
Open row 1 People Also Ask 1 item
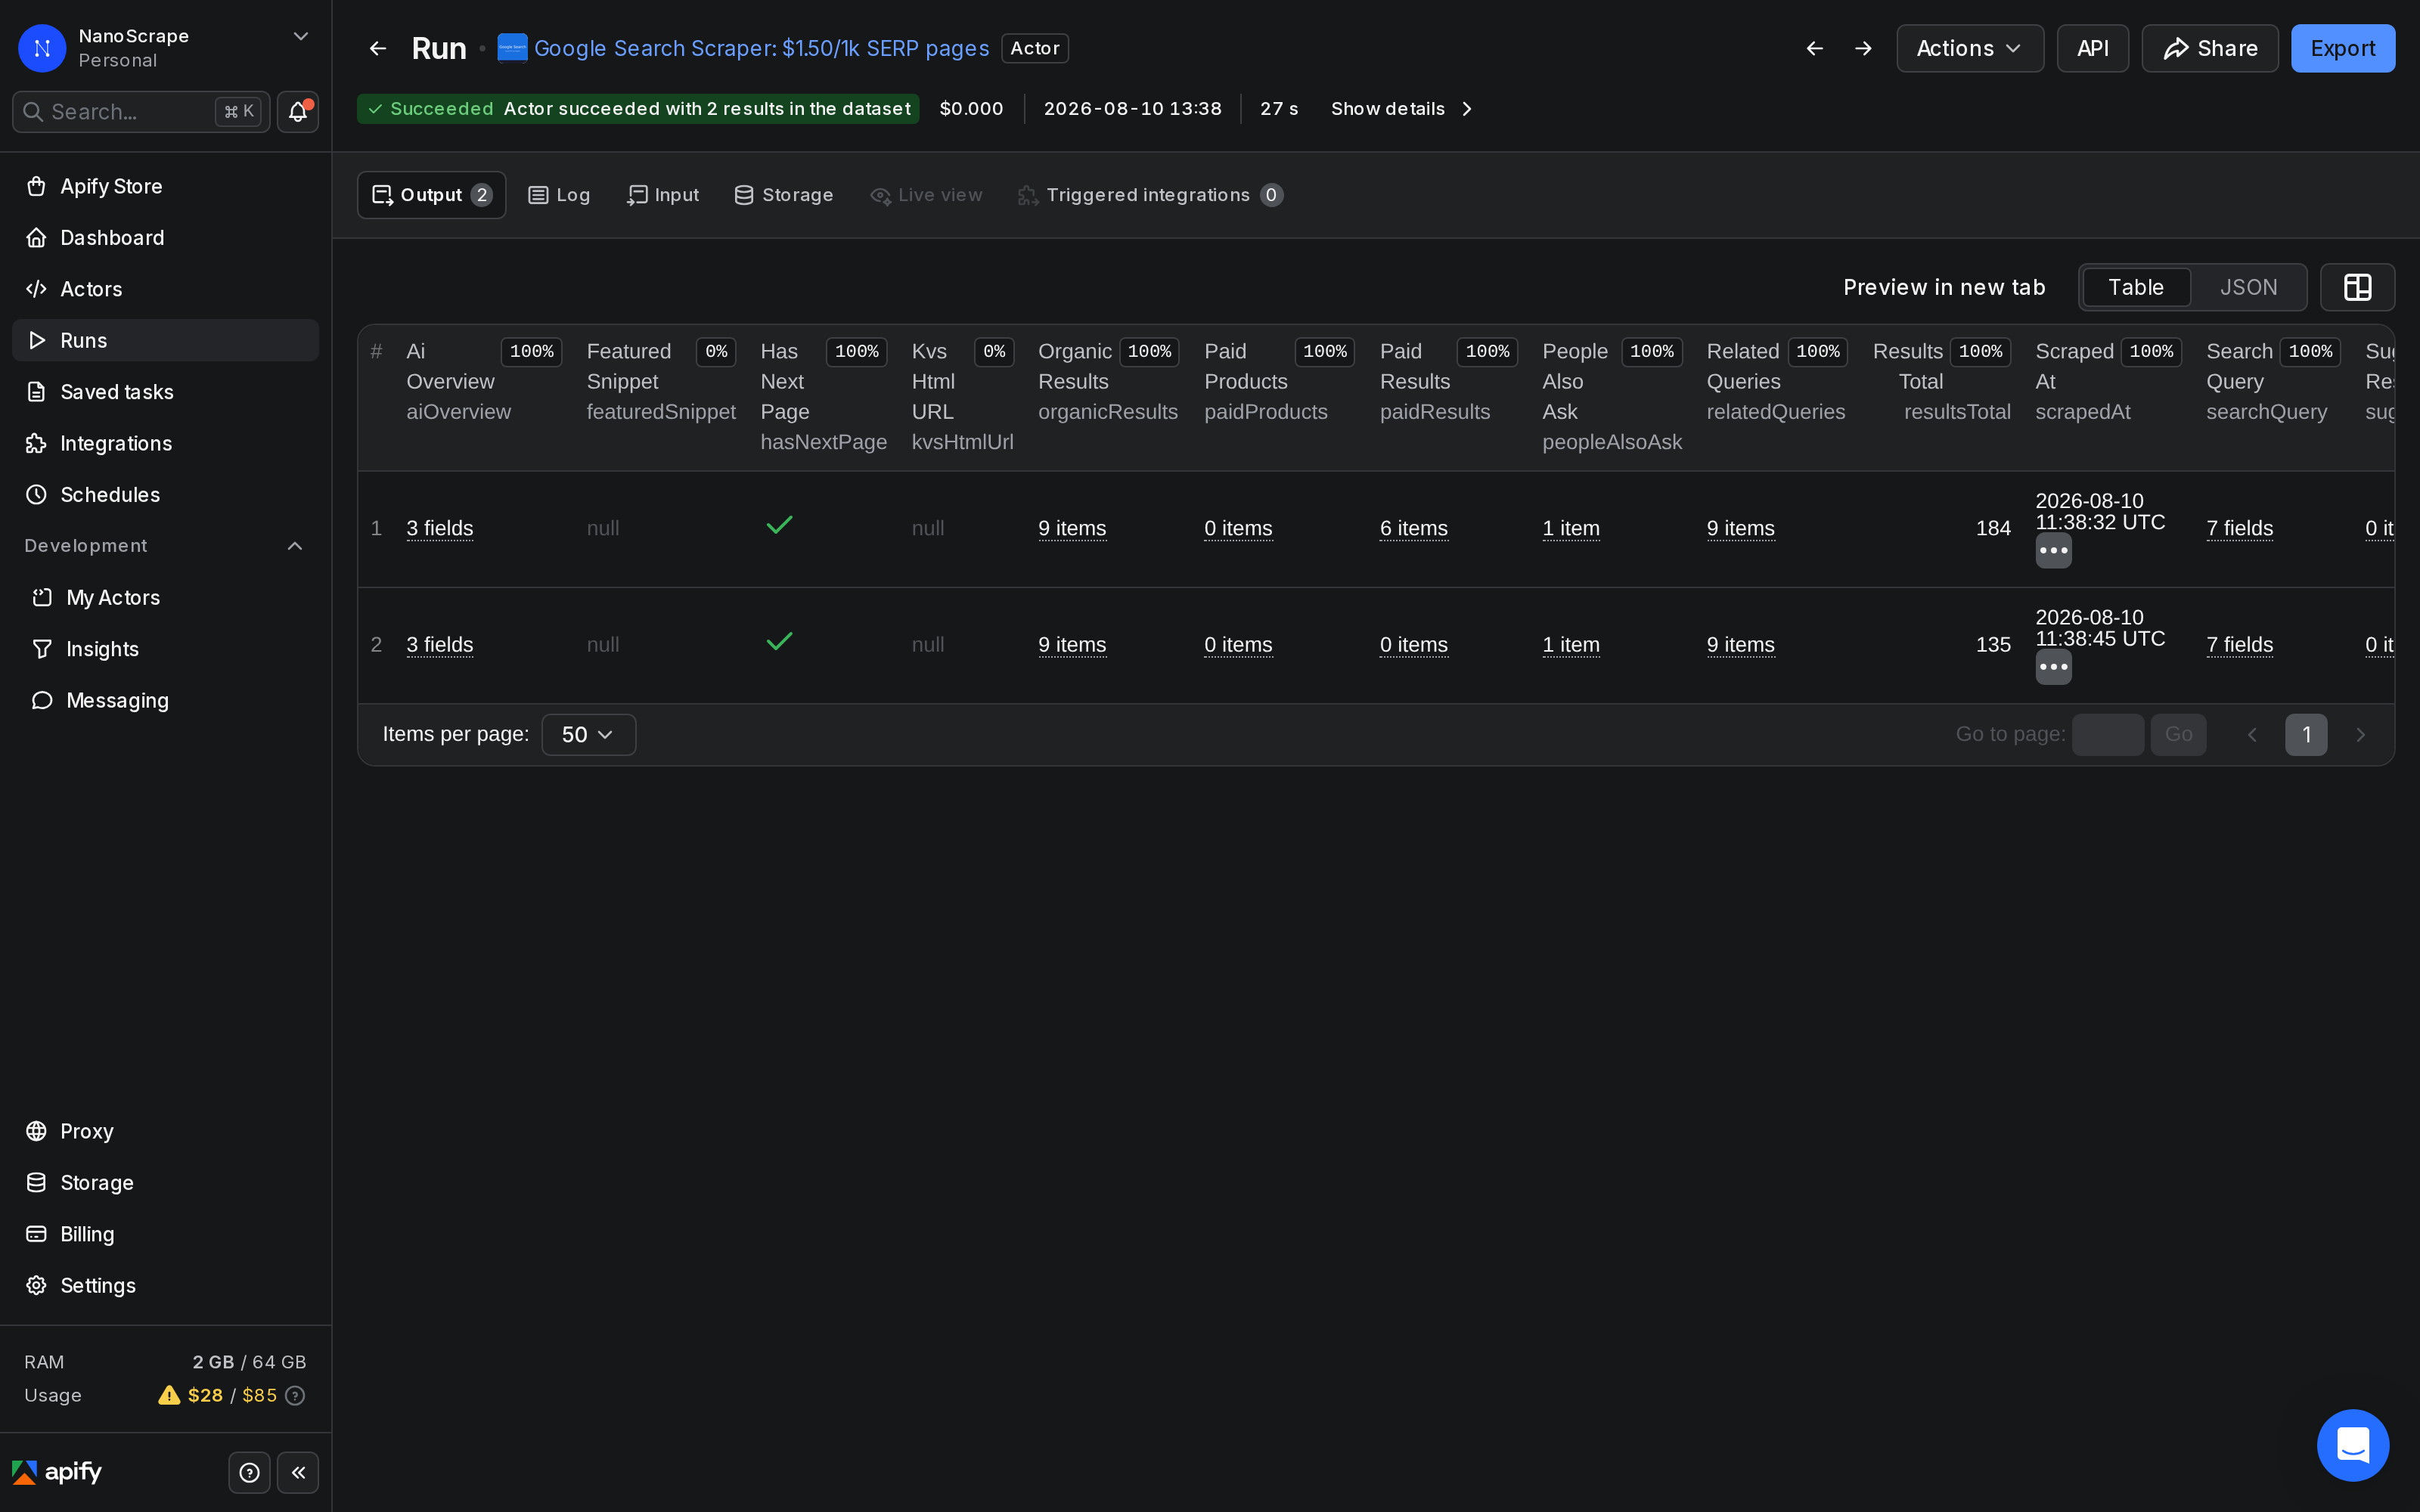(1571, 529)
